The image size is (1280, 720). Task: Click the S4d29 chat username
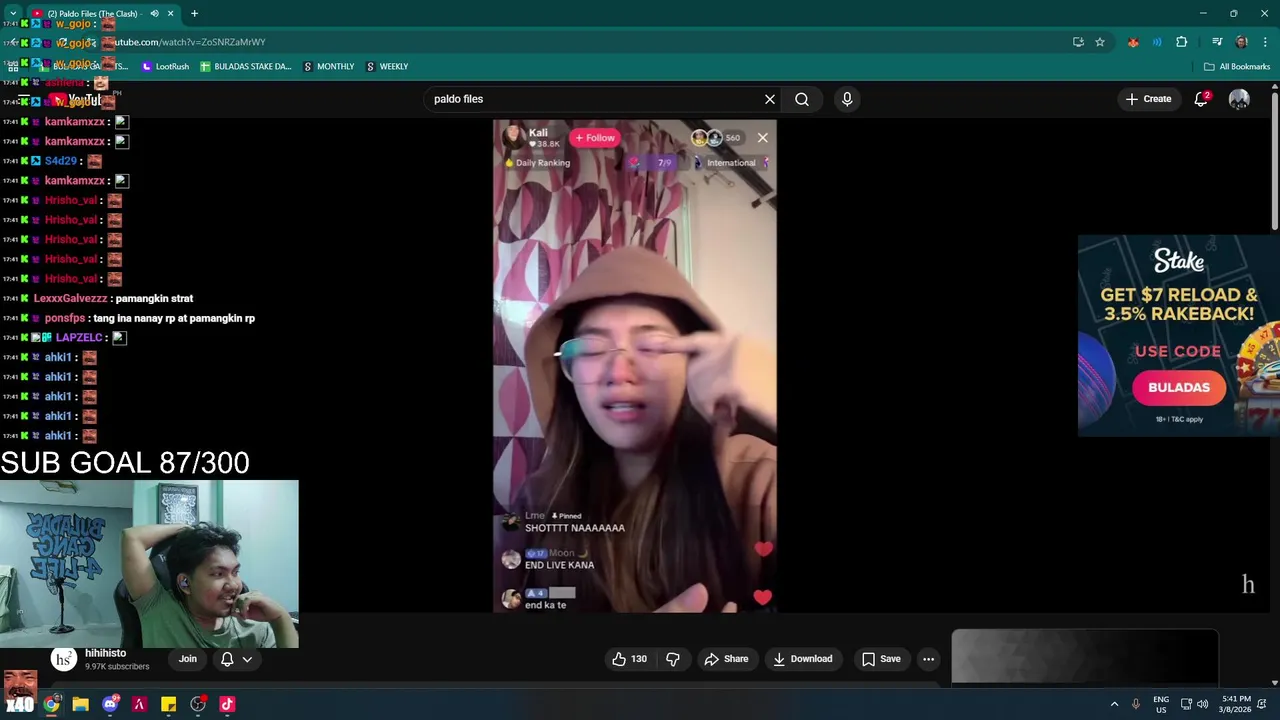(60, 161)
